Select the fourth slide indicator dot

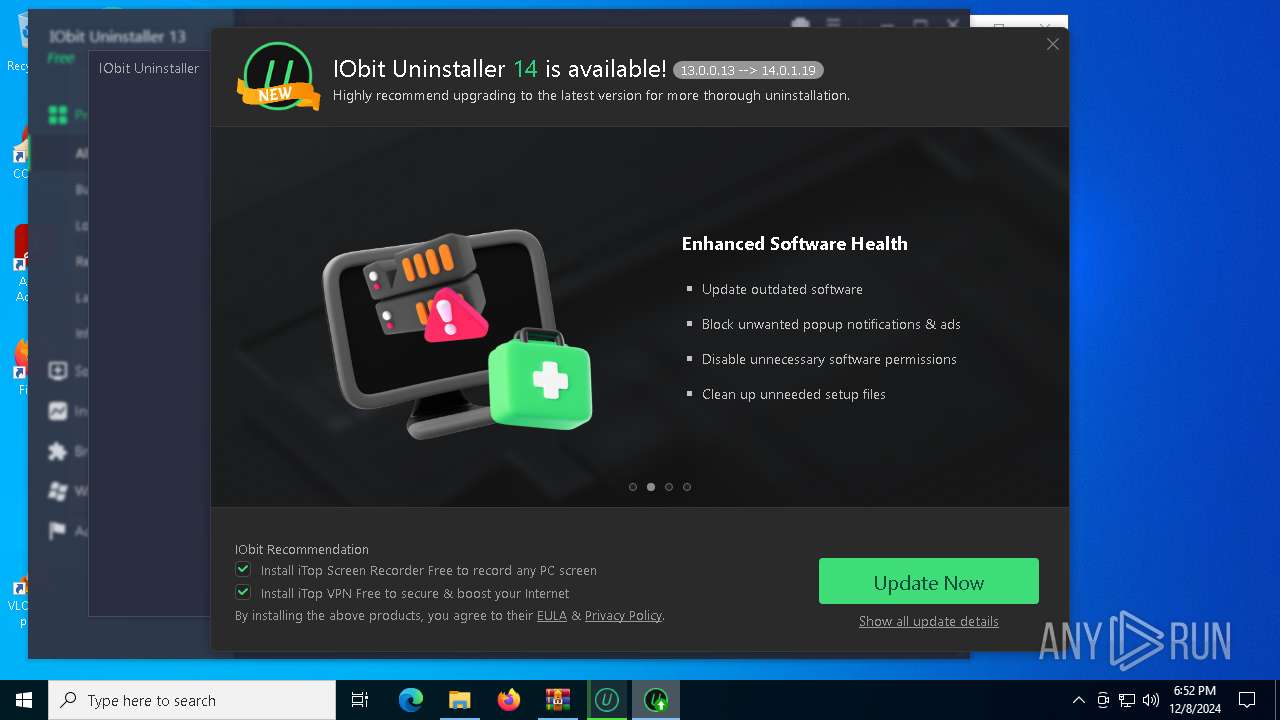[687, 487]
